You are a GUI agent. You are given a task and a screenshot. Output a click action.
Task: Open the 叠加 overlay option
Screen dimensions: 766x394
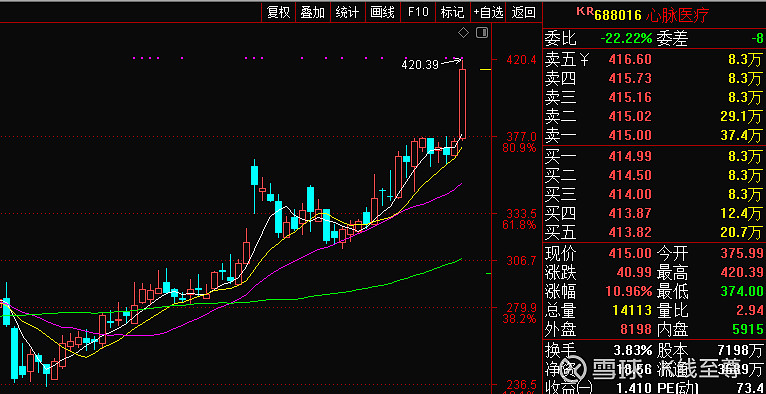[x=313, y=12]
